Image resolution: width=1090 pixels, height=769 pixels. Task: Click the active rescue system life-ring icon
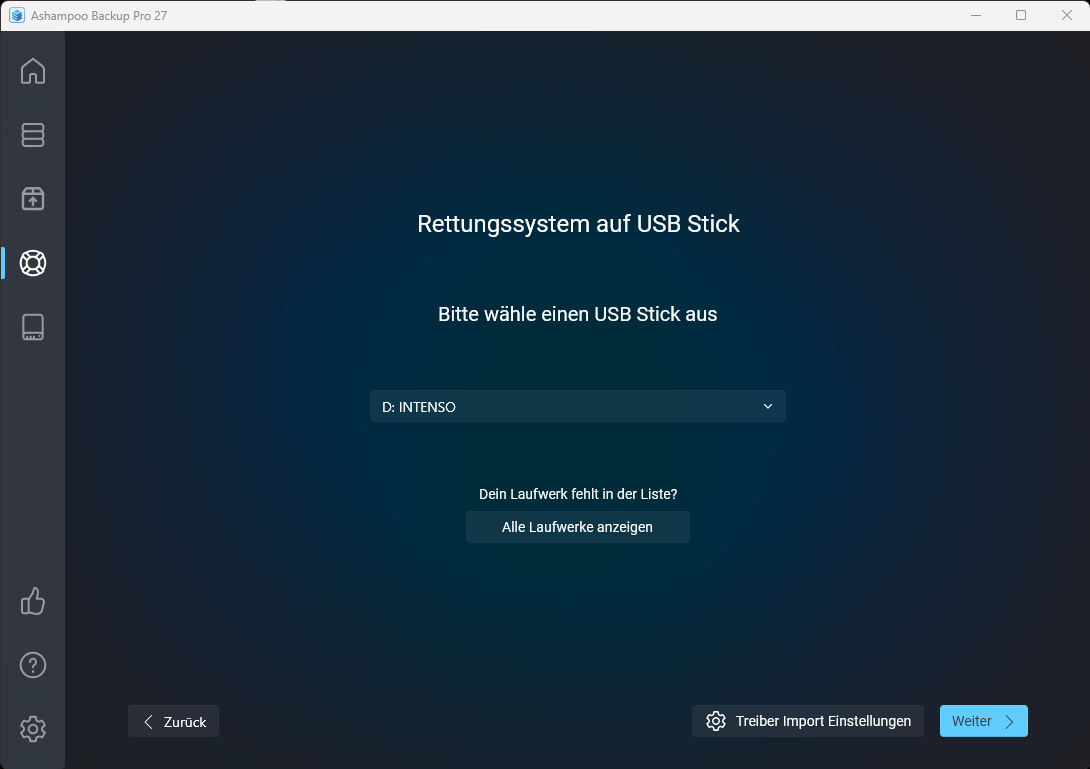tap(33, 263)
